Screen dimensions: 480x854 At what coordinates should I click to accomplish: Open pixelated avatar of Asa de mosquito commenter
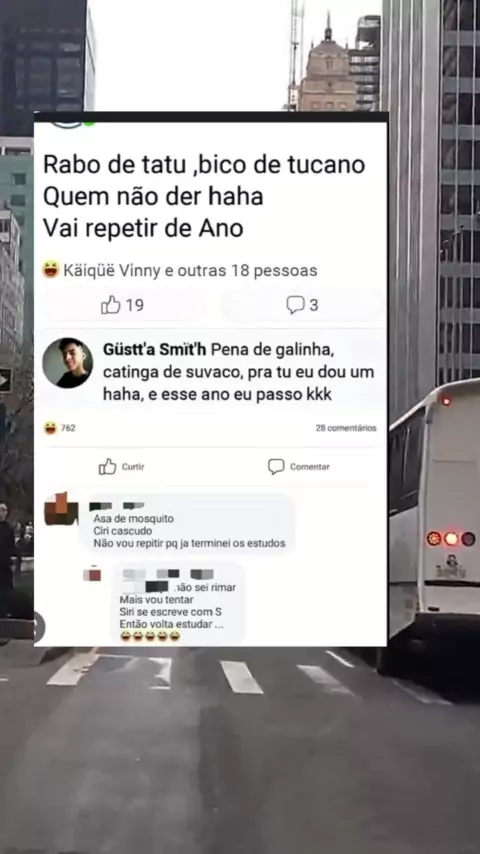tap(61, 509)
